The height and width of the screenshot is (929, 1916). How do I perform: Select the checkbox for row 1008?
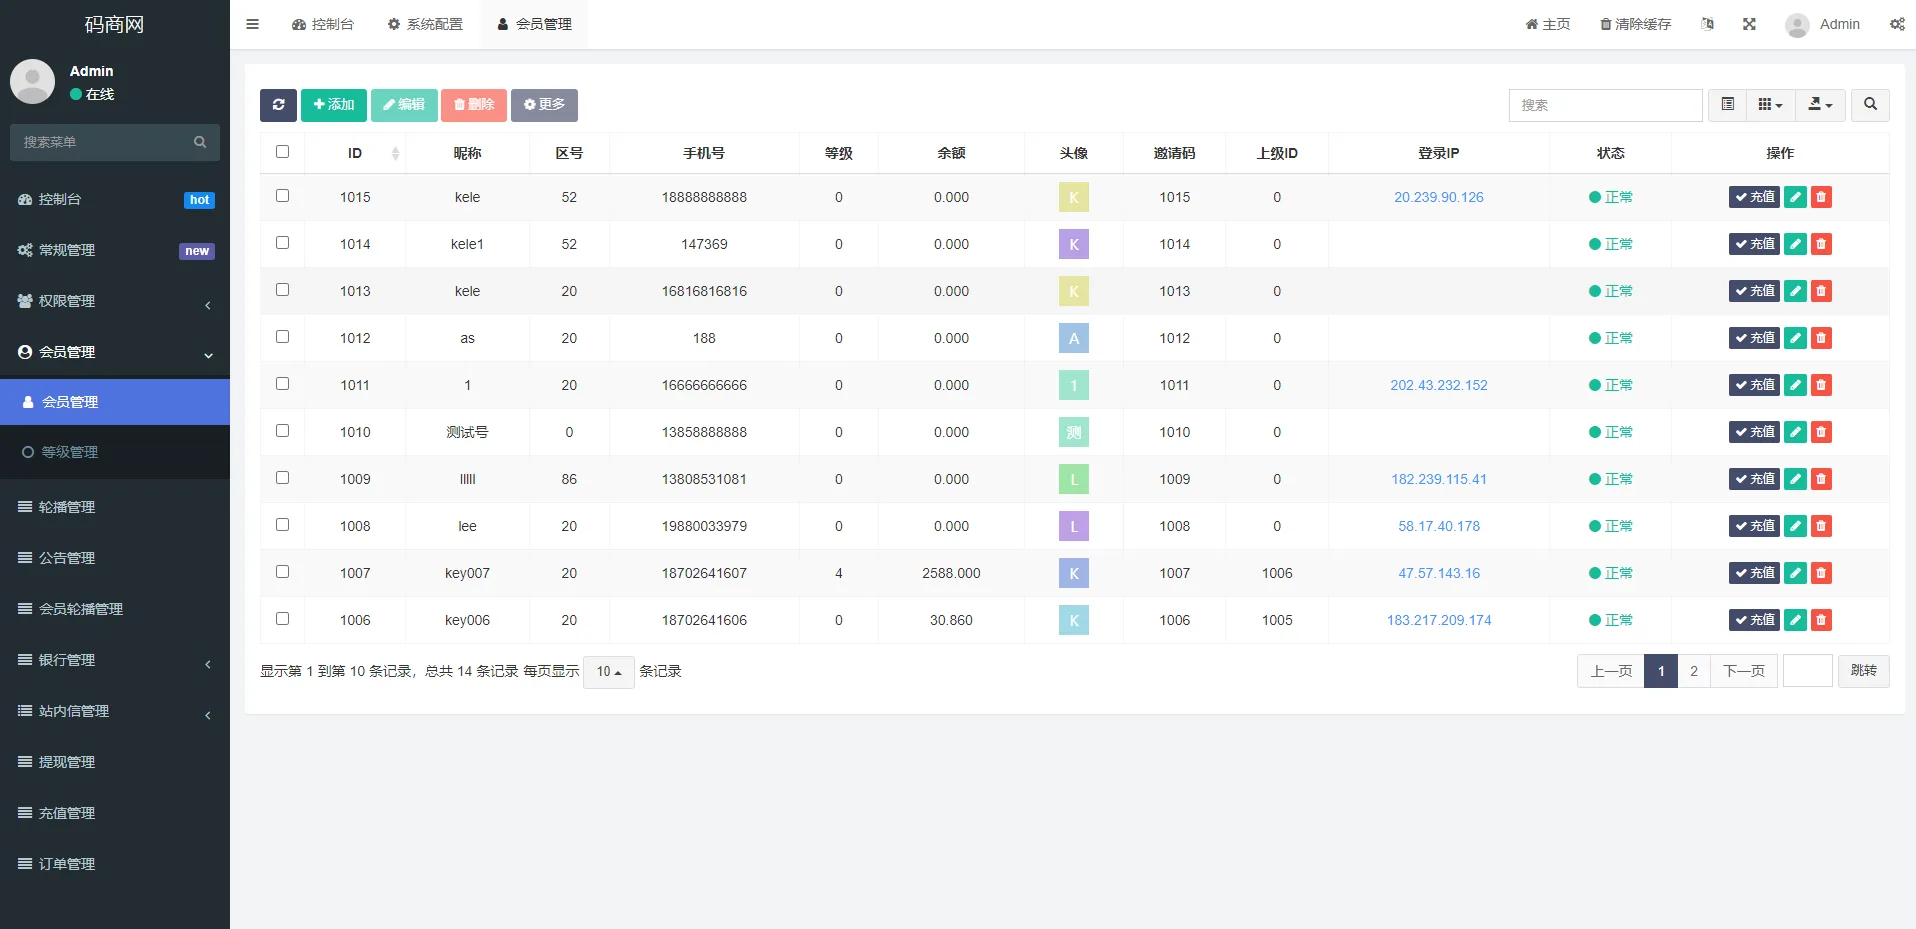(283, 525)
